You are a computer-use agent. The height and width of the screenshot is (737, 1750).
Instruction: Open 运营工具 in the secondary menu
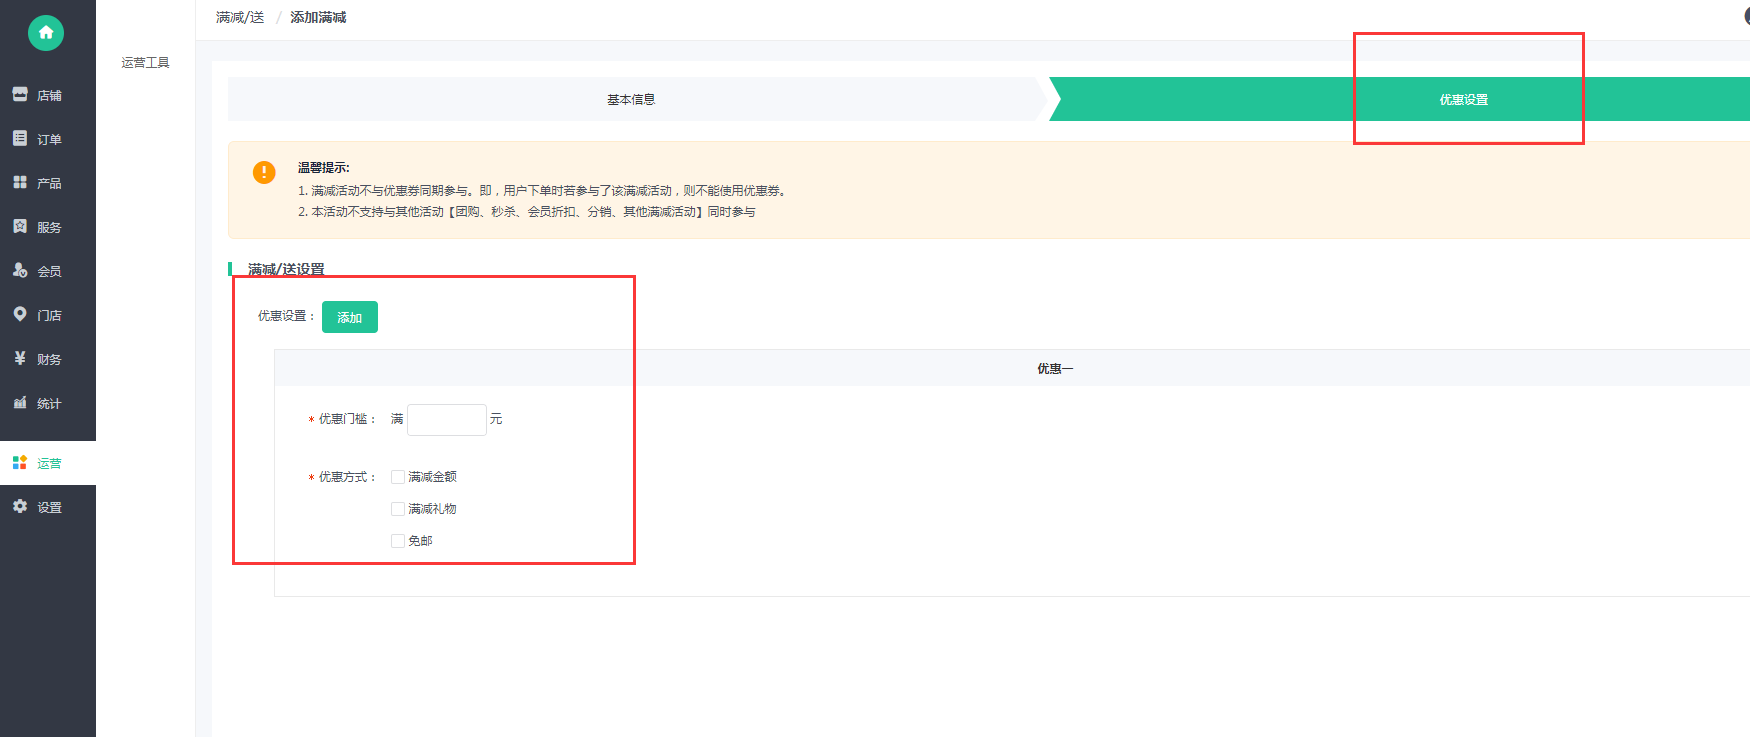tap(146, 62)
